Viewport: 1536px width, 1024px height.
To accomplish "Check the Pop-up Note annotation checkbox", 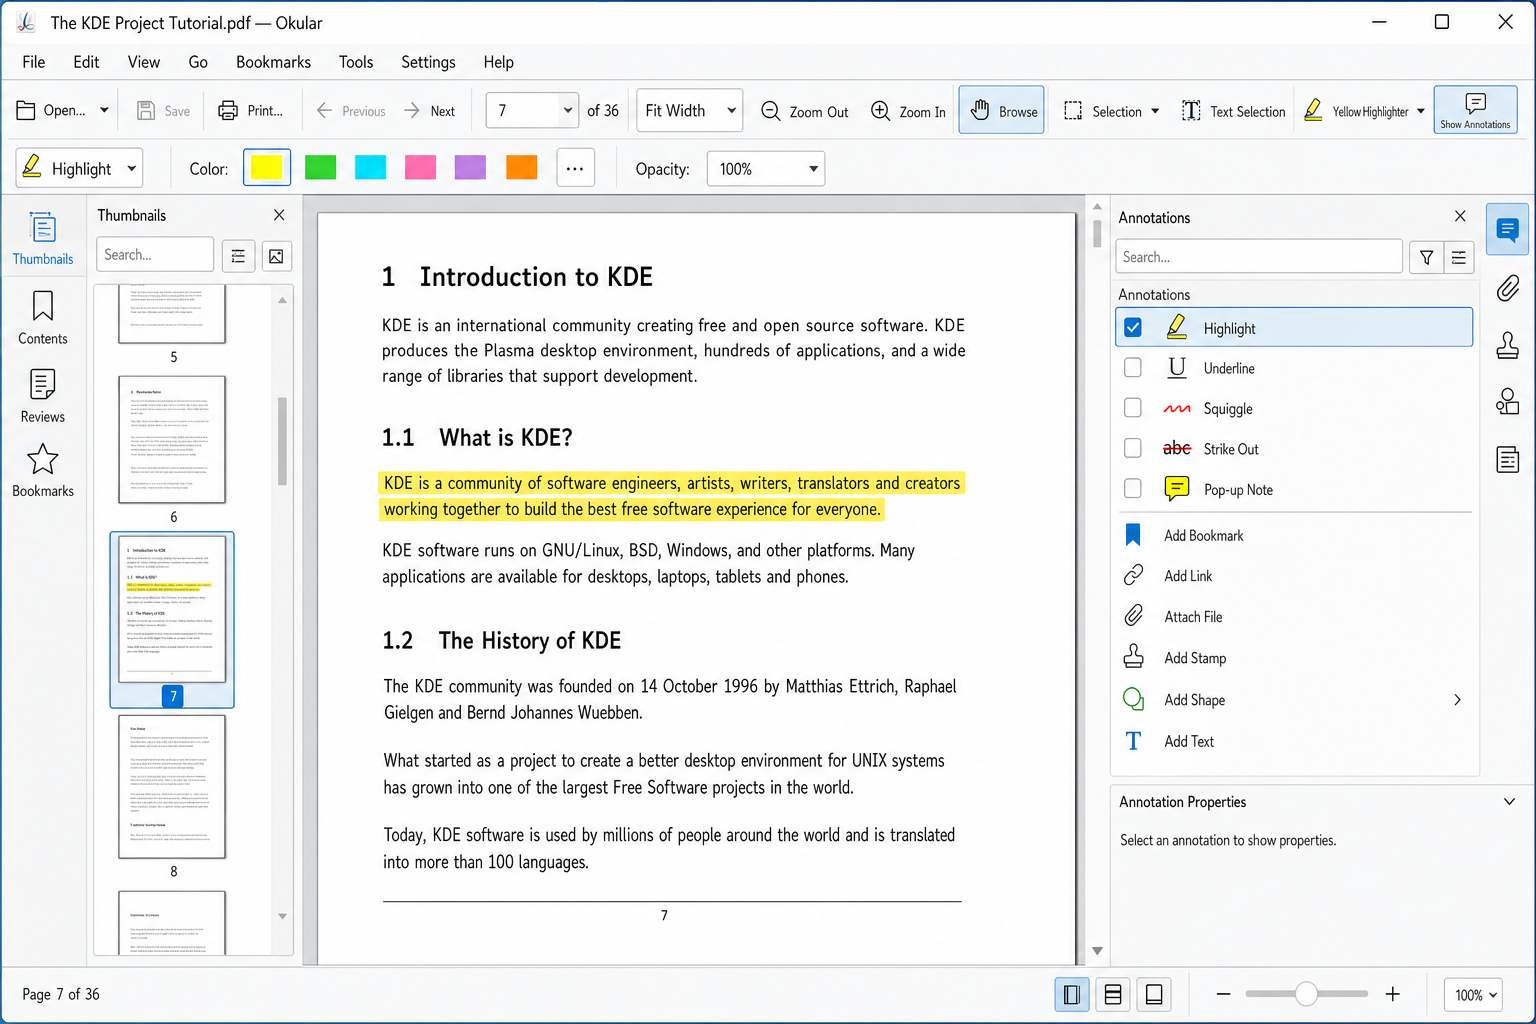I will tap(1133, 488).
